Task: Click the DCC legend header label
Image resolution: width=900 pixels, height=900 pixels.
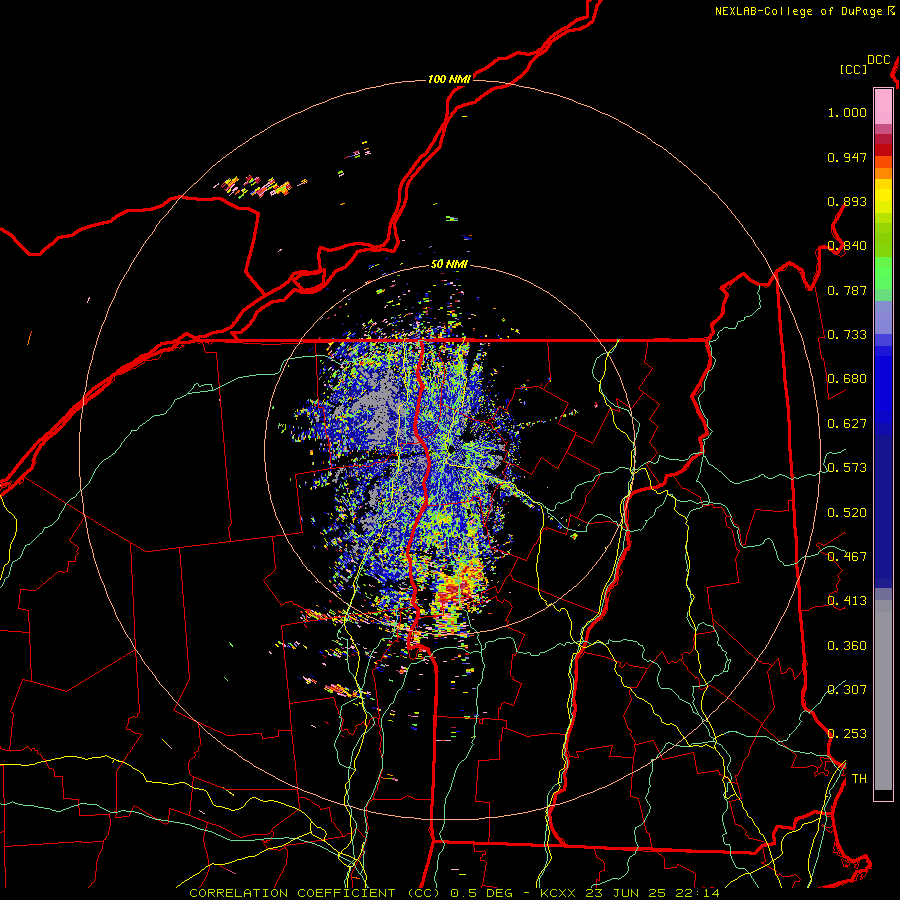Action: [879, 60]
